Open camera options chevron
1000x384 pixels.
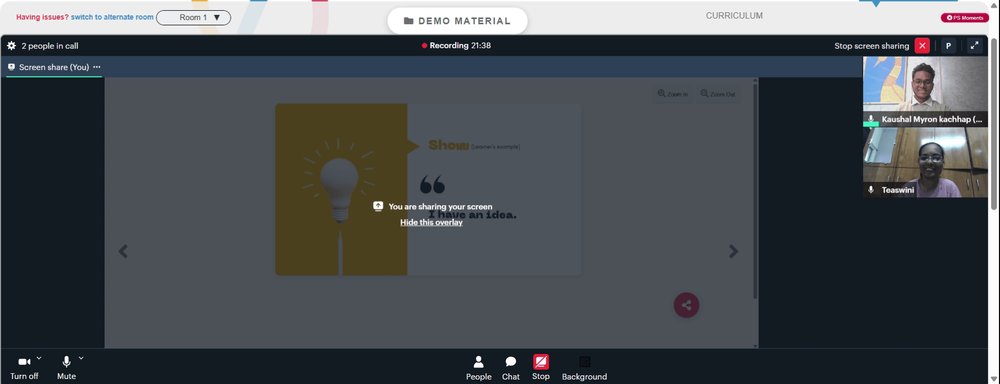tap(39, 358)
